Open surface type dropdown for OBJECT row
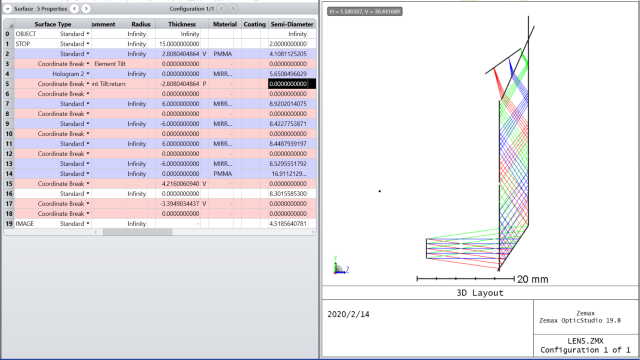Screen dimensions: 640x360 pyautogui.click(x=88, y=34)
